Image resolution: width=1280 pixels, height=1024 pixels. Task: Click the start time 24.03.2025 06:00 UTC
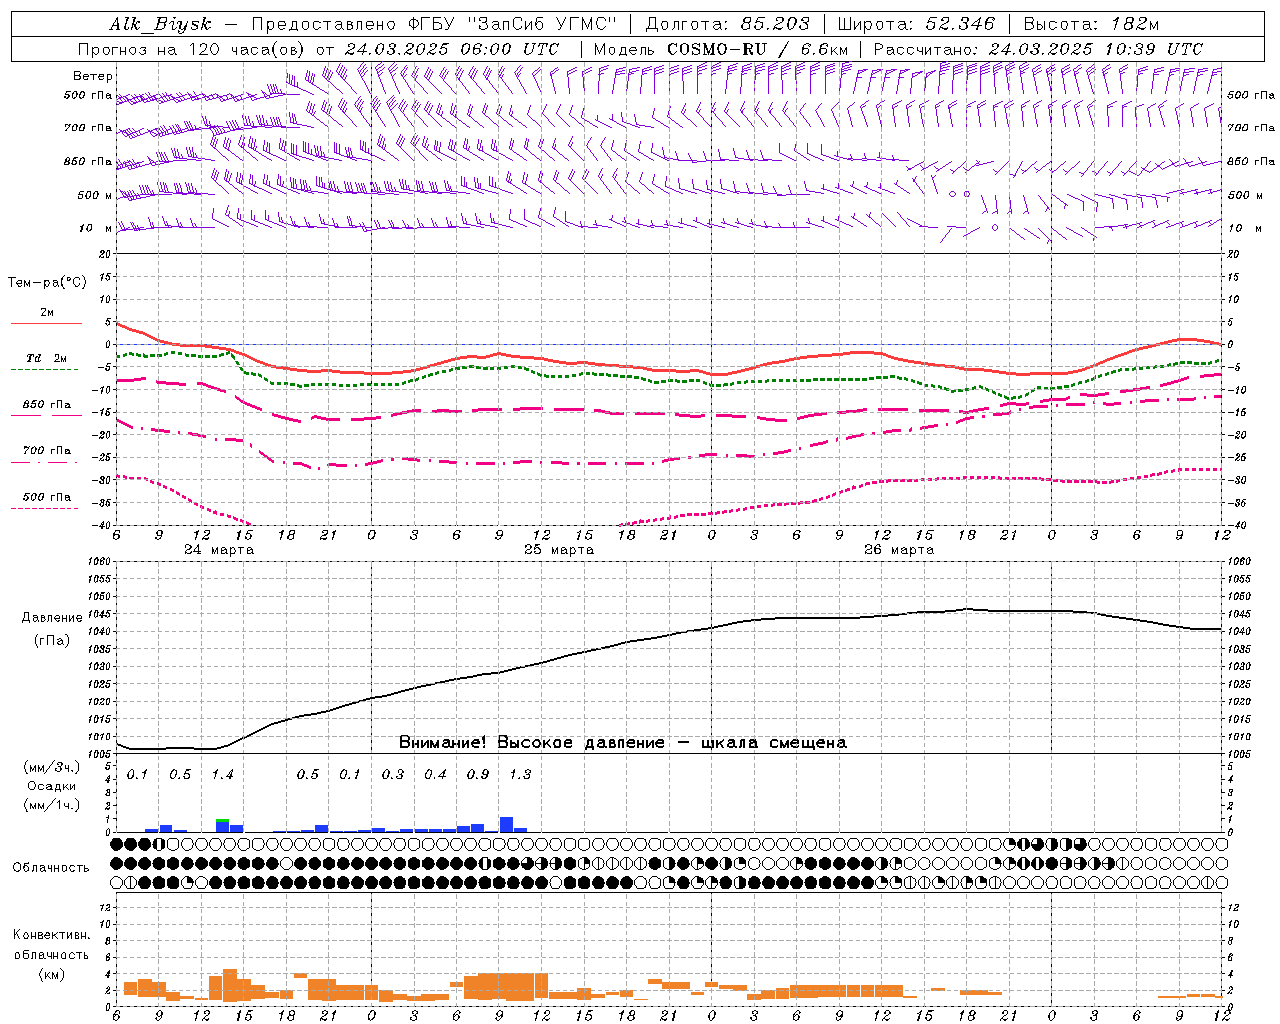coord(452,49)
